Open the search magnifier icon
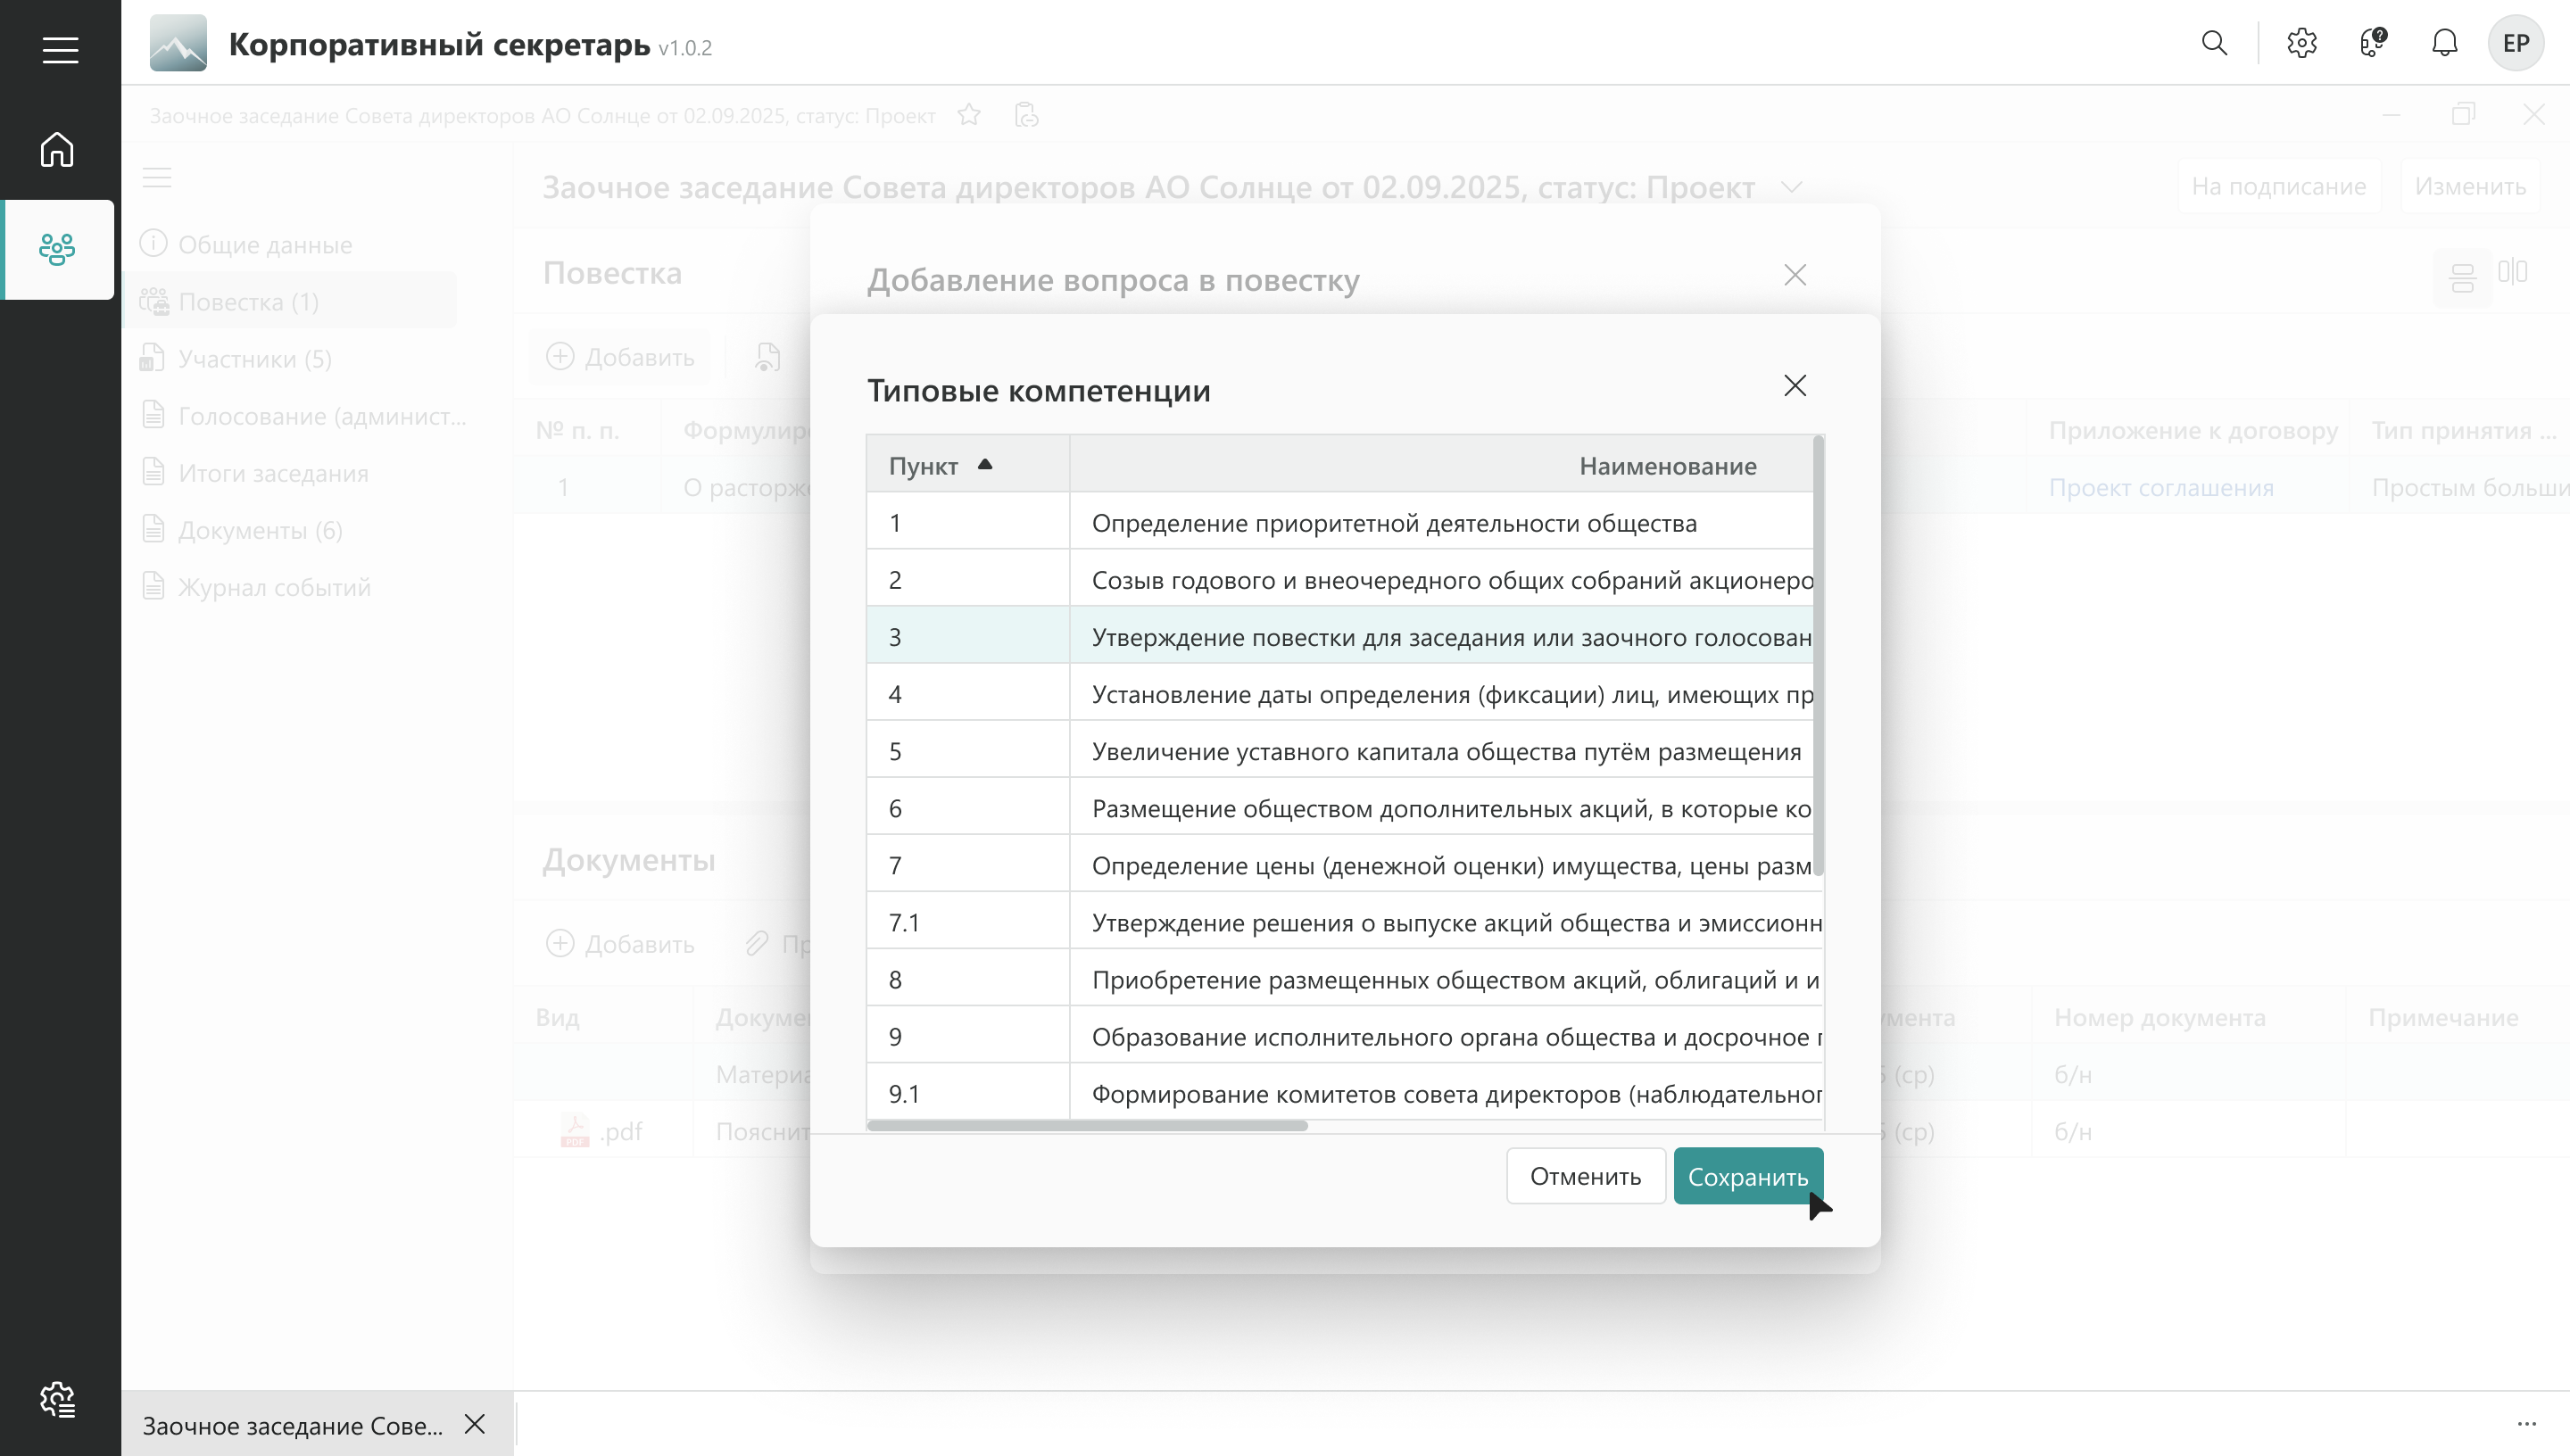This screenshot has width=2570, height=1456. tap(2214, 43)
